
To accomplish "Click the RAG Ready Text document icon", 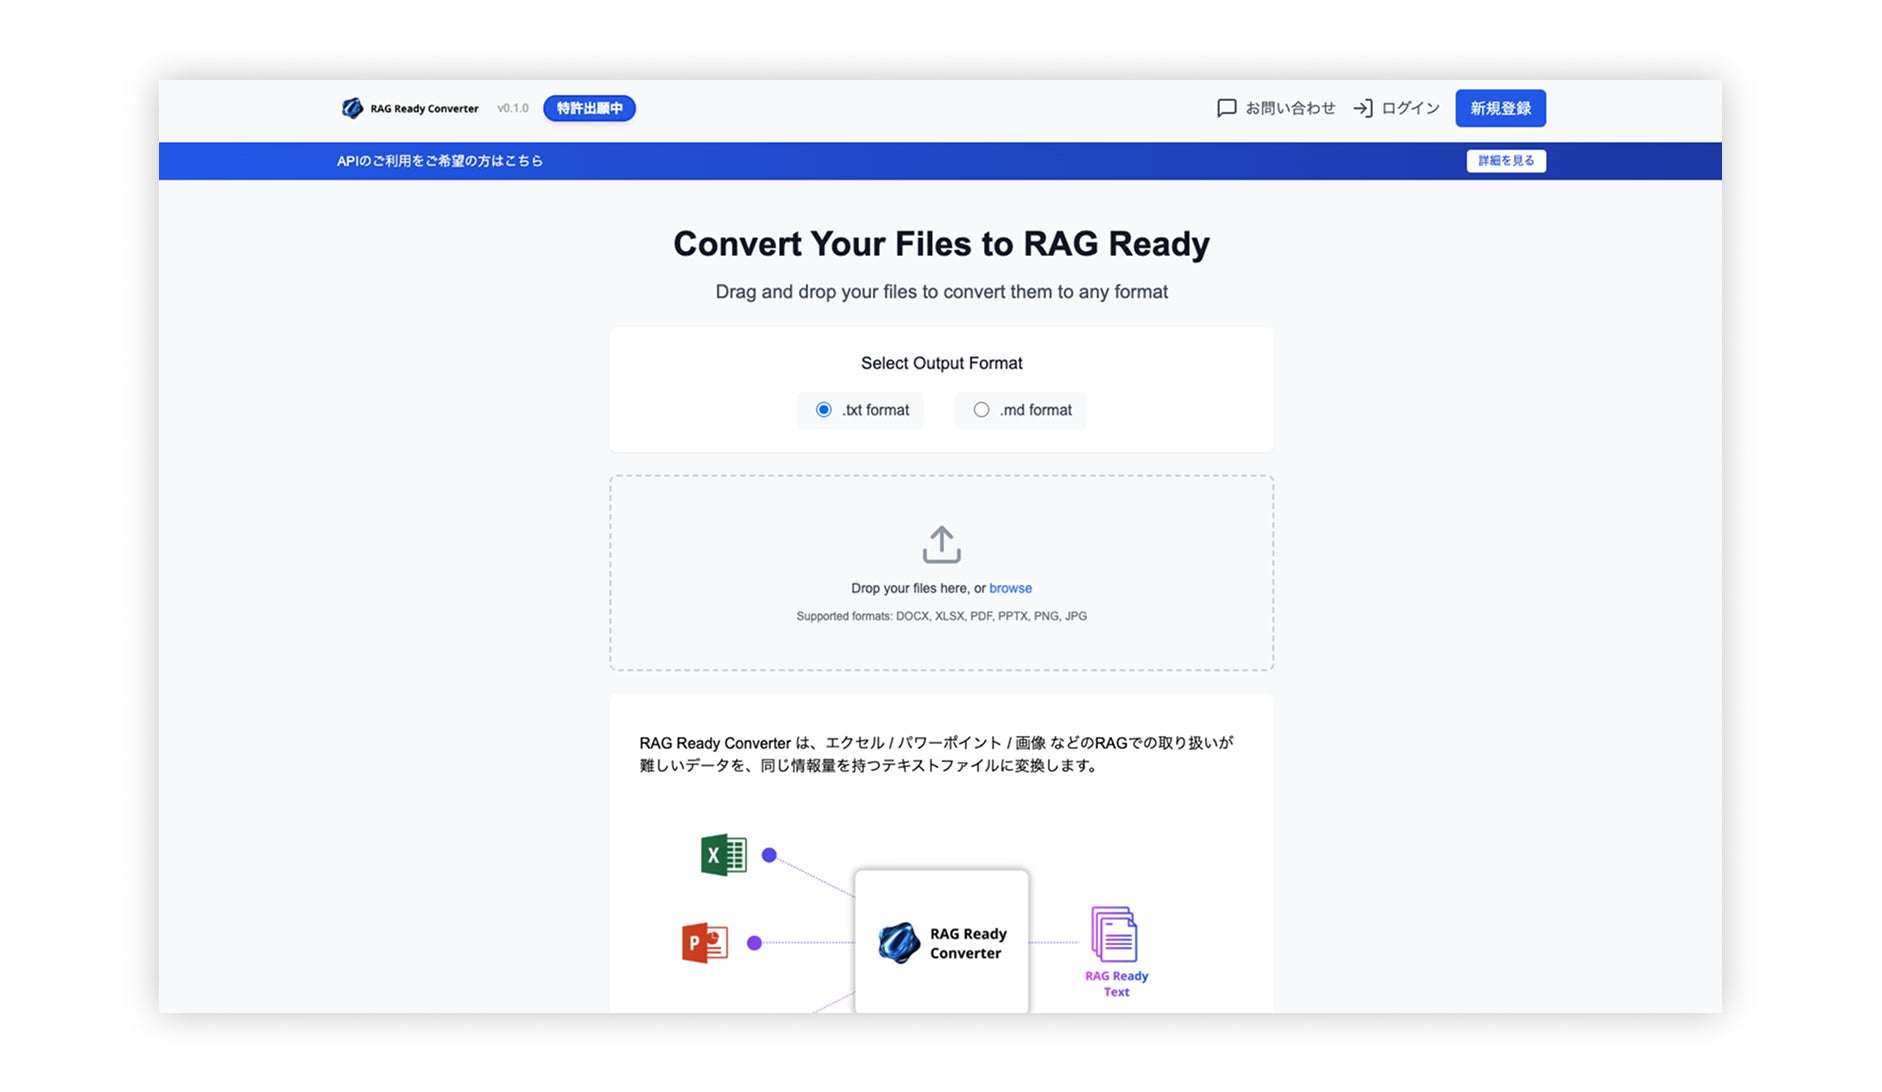I will click(x=1114, y=933).
